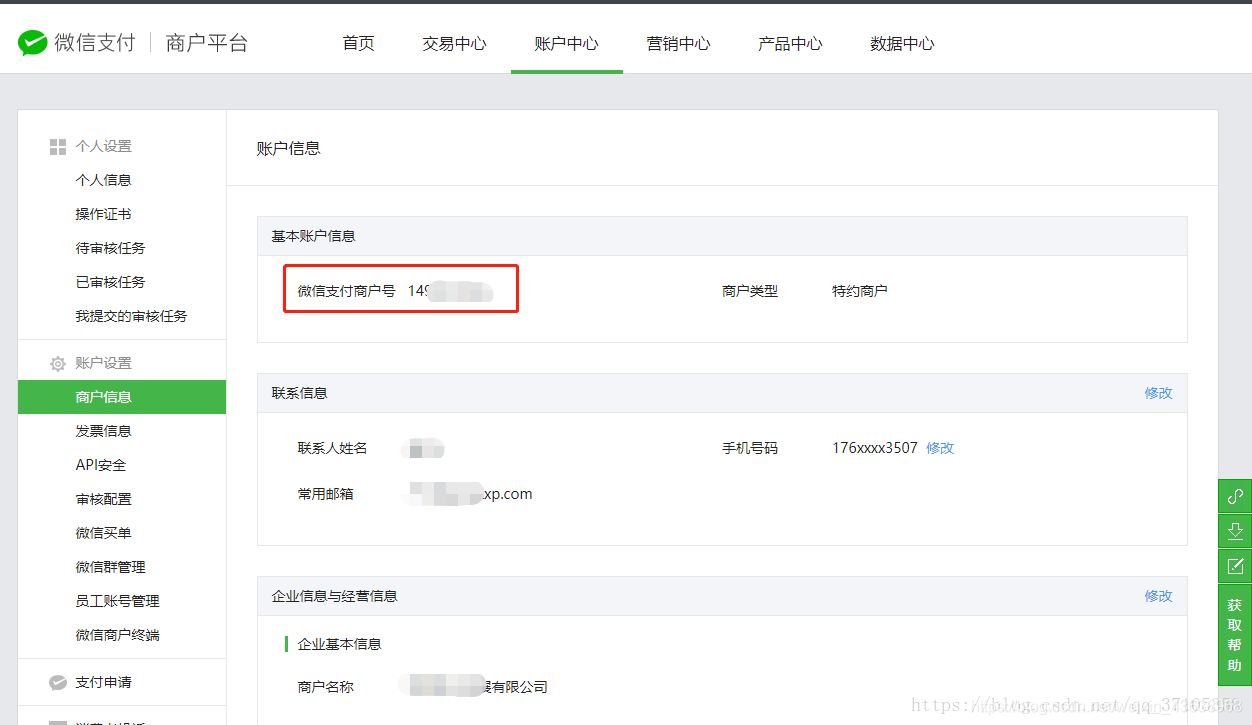Open 审核配置 in sidebar
The width and height of the screenshot is (1252, 725).
104,499
